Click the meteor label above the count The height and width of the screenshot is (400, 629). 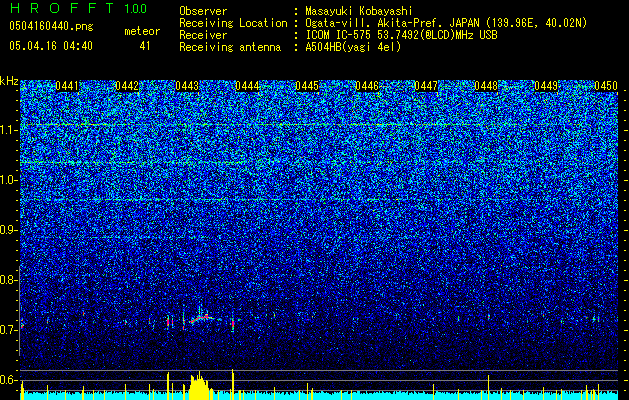pos(142,31)
